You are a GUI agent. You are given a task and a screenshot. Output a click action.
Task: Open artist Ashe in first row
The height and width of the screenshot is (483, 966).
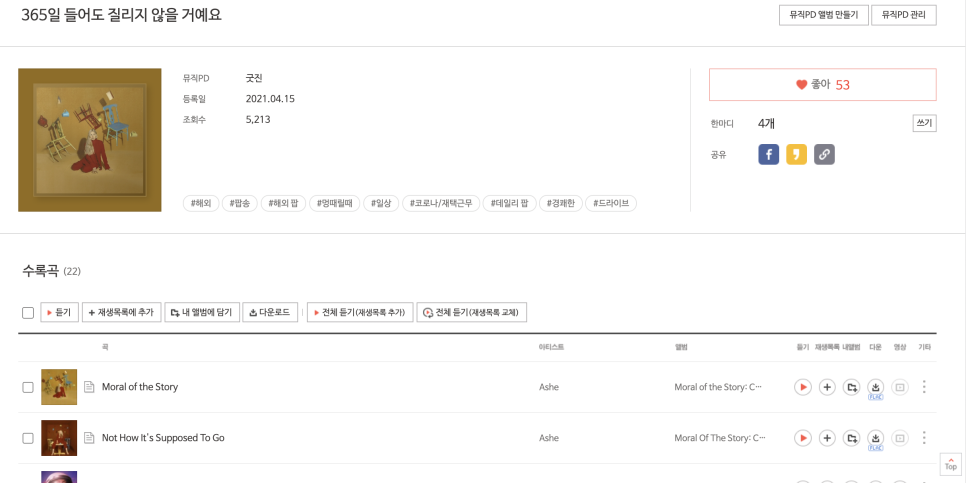pyautogui.click(x=549, y=387)
